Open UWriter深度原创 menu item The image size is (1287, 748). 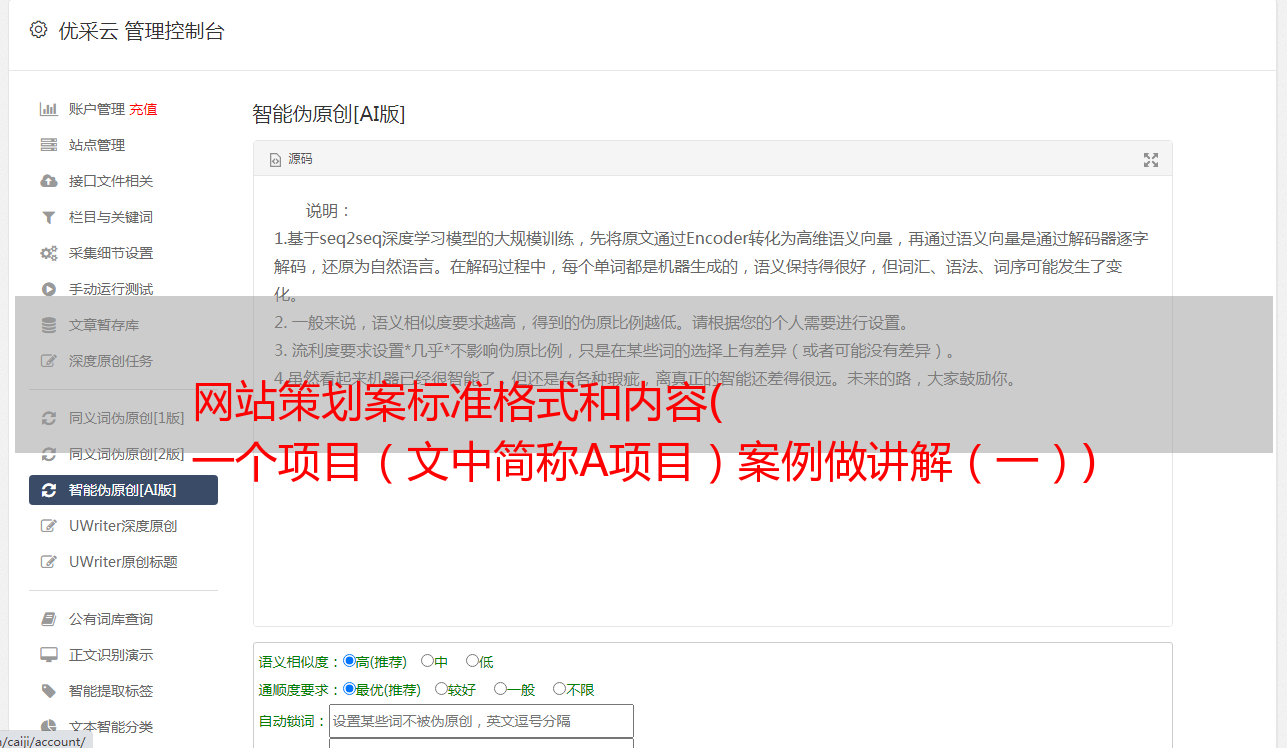(123, 526)
